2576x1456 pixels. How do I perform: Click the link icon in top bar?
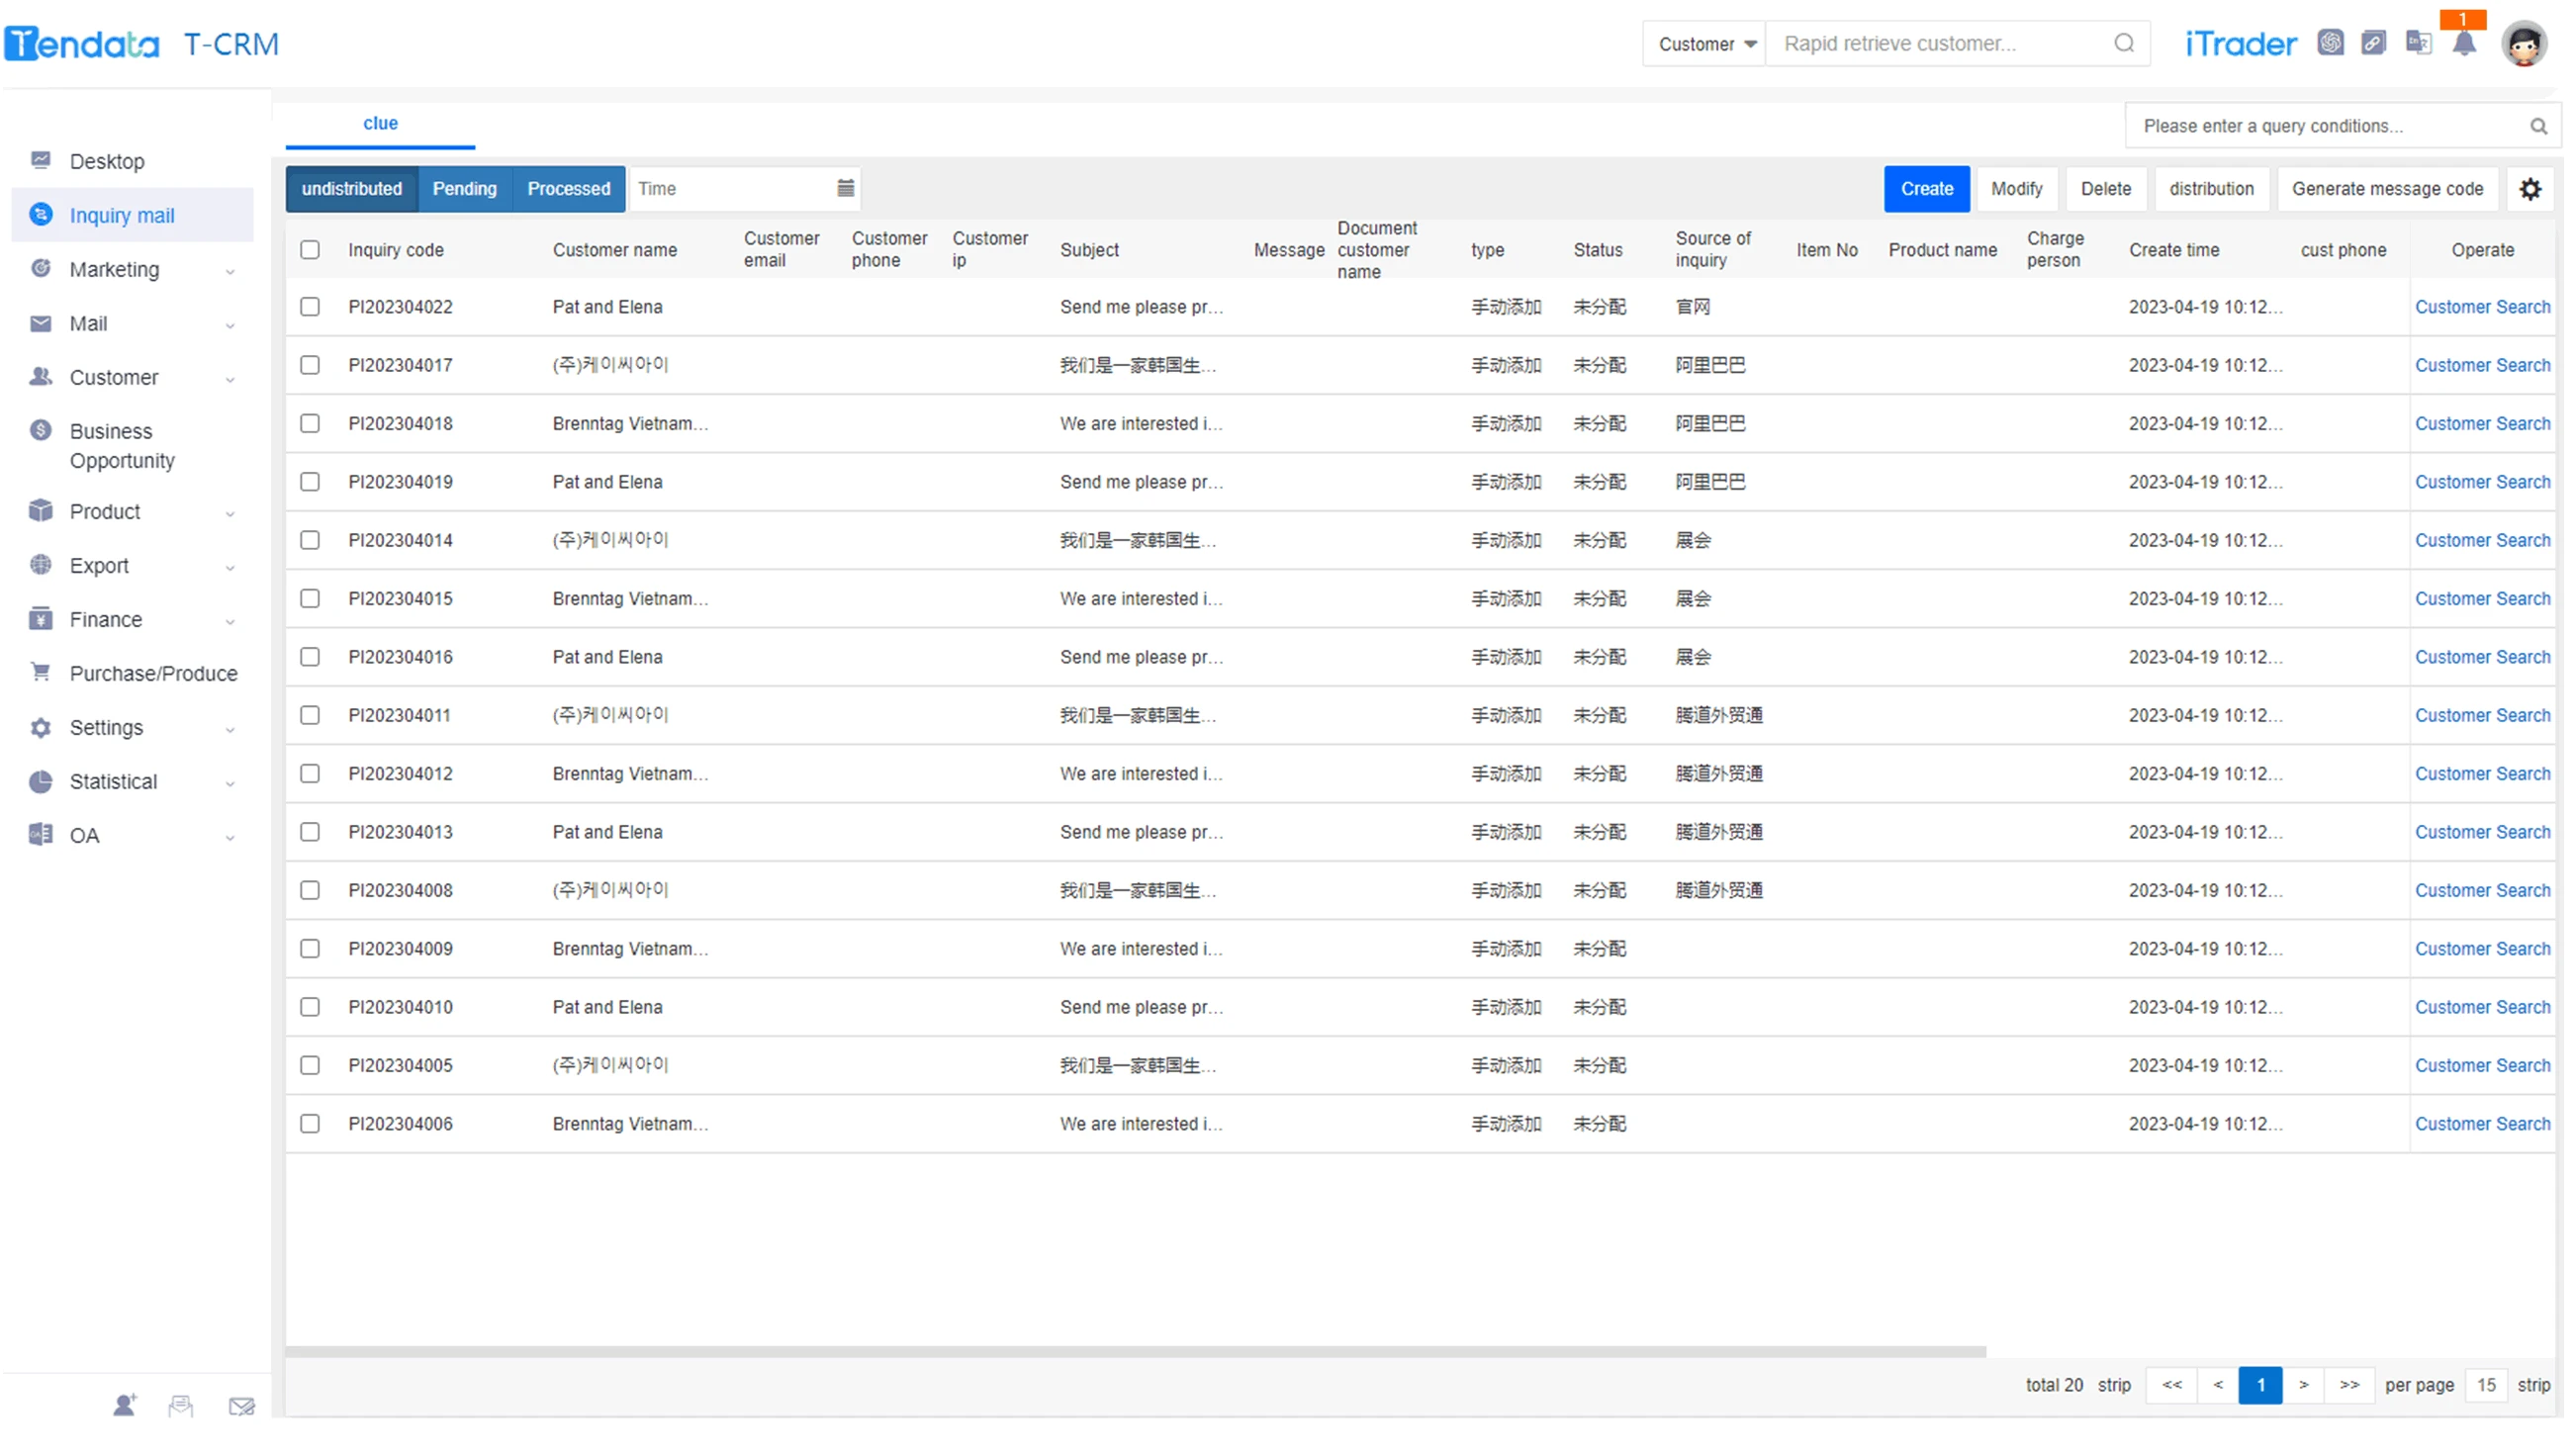[x=2373, y=43]
